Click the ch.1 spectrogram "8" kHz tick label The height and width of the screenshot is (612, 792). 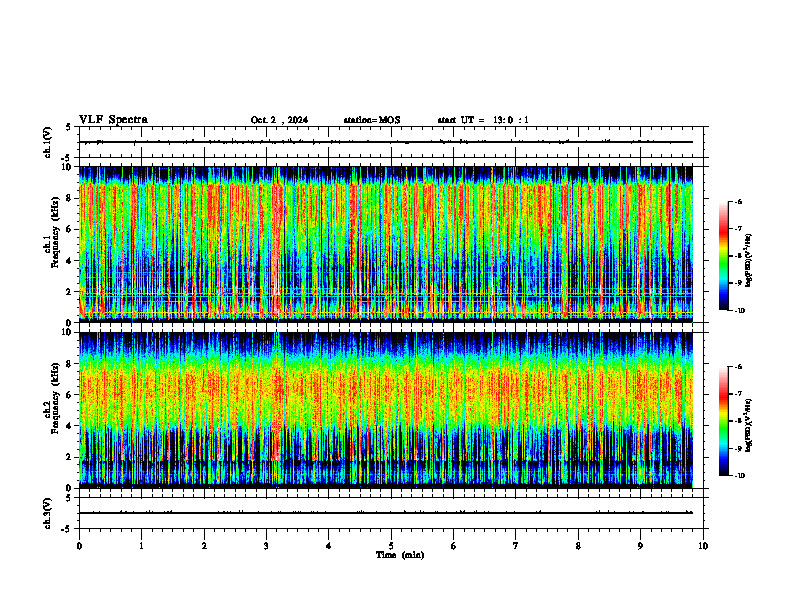pos(69,198)
